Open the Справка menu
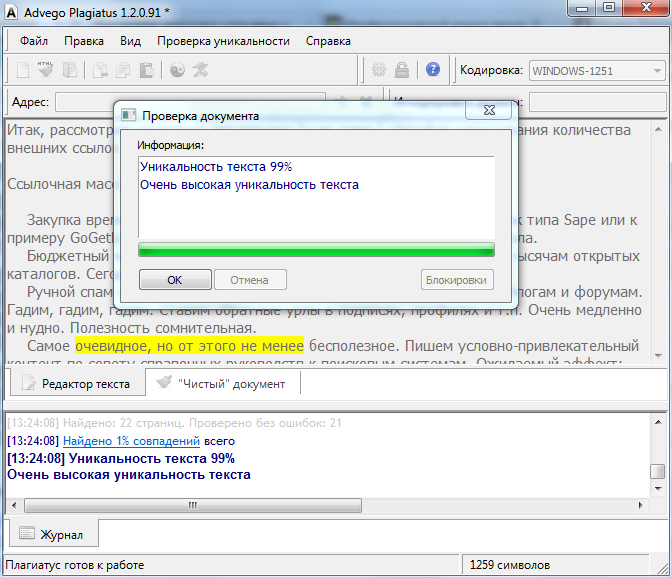This screenshot has width=672, height=578. (328, 41)
